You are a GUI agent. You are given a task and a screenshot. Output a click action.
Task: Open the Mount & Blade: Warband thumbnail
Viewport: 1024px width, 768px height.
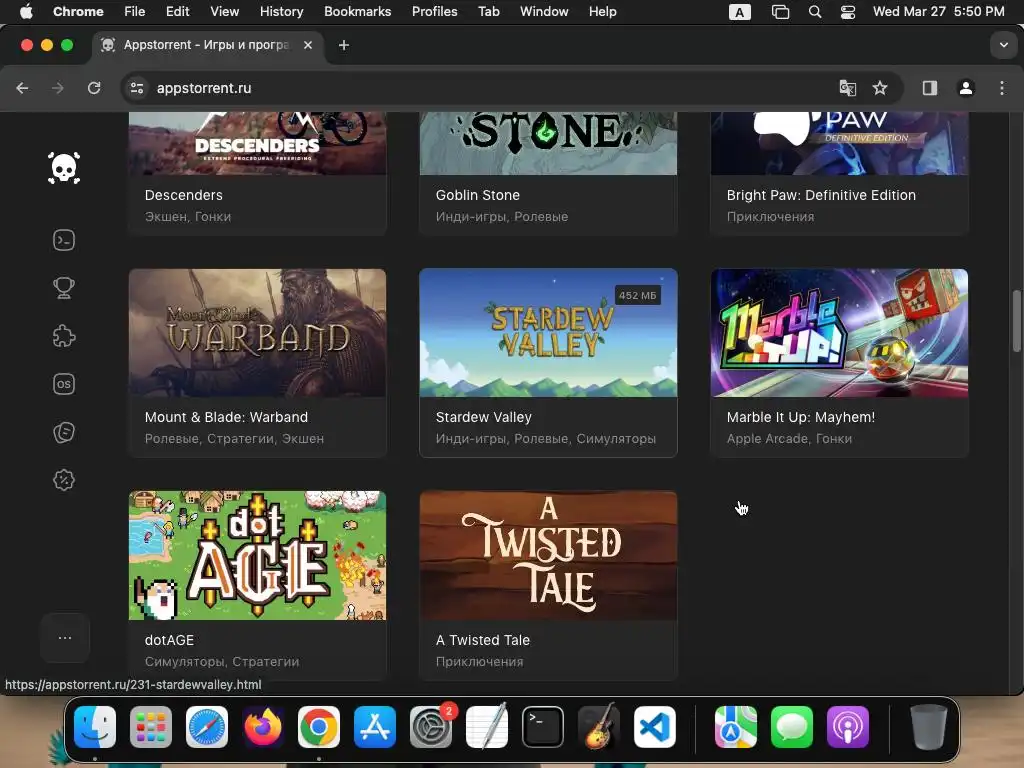pyautogui.click(x=257, y=333)
